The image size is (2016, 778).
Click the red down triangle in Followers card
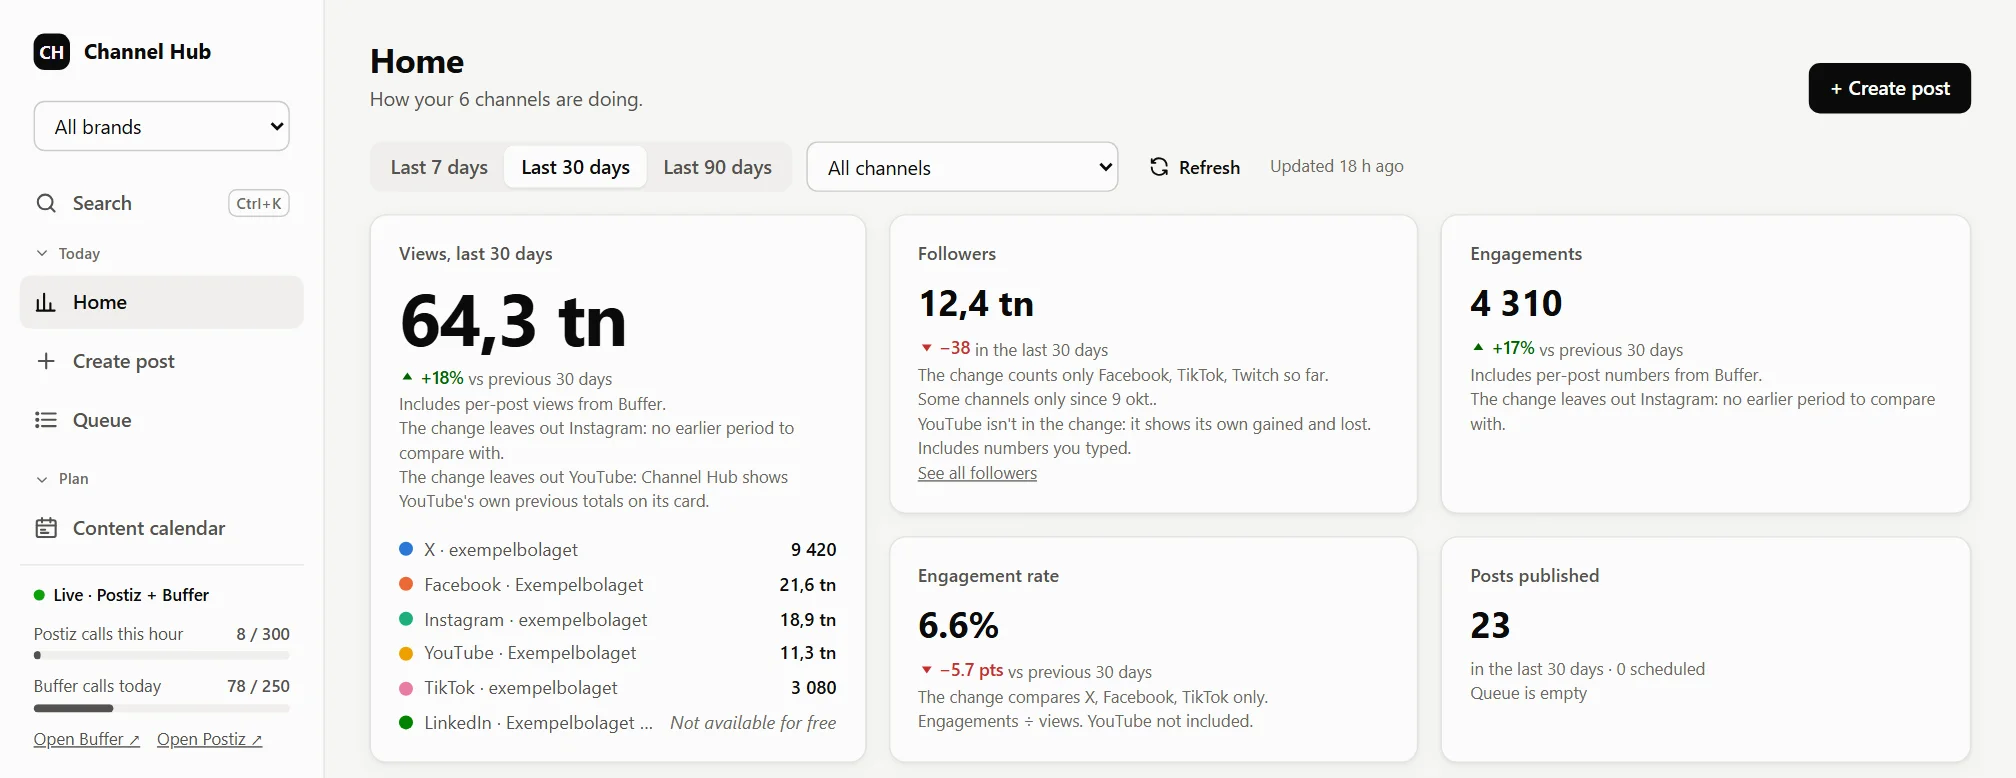coord(926,348)
